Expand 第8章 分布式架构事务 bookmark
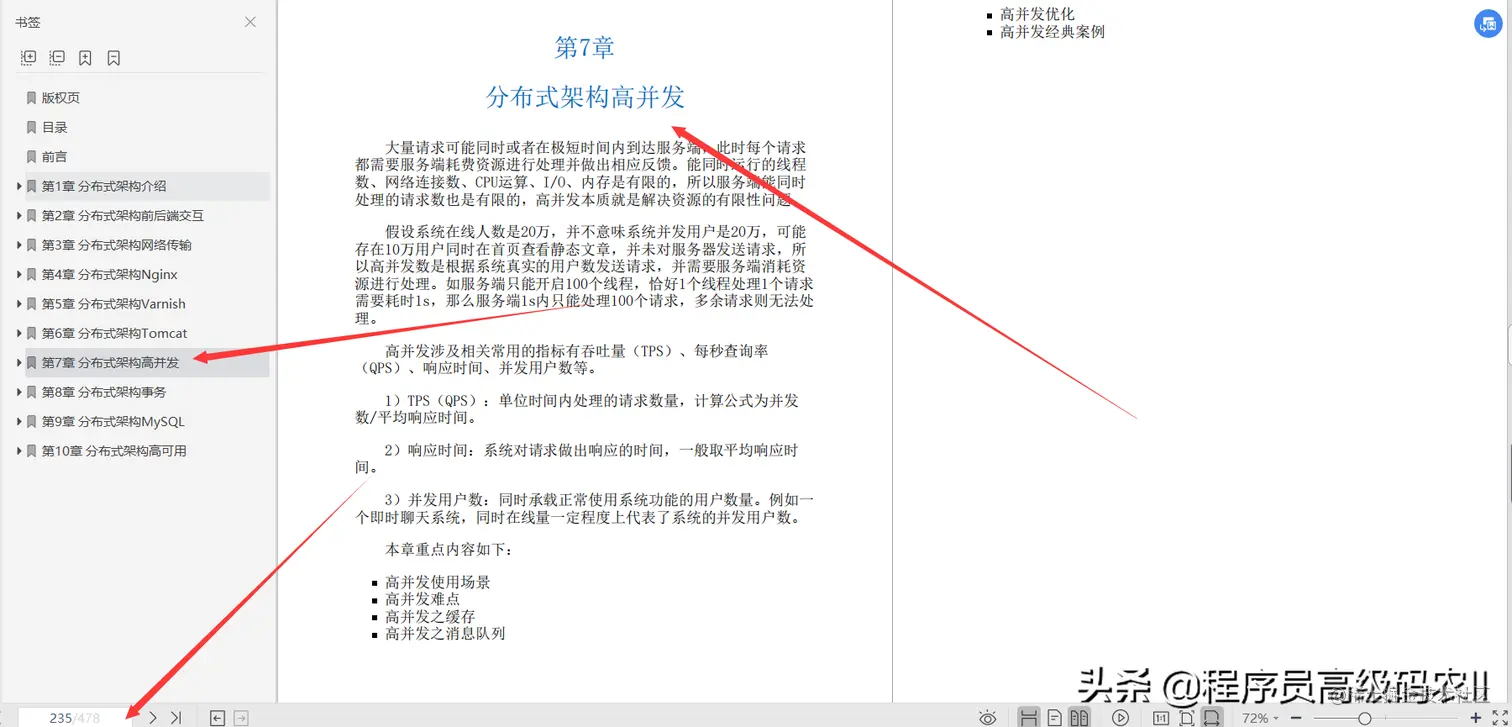The height and width of the screenshot is (727, 1512). pyautogui.click(x=19, y=392)
